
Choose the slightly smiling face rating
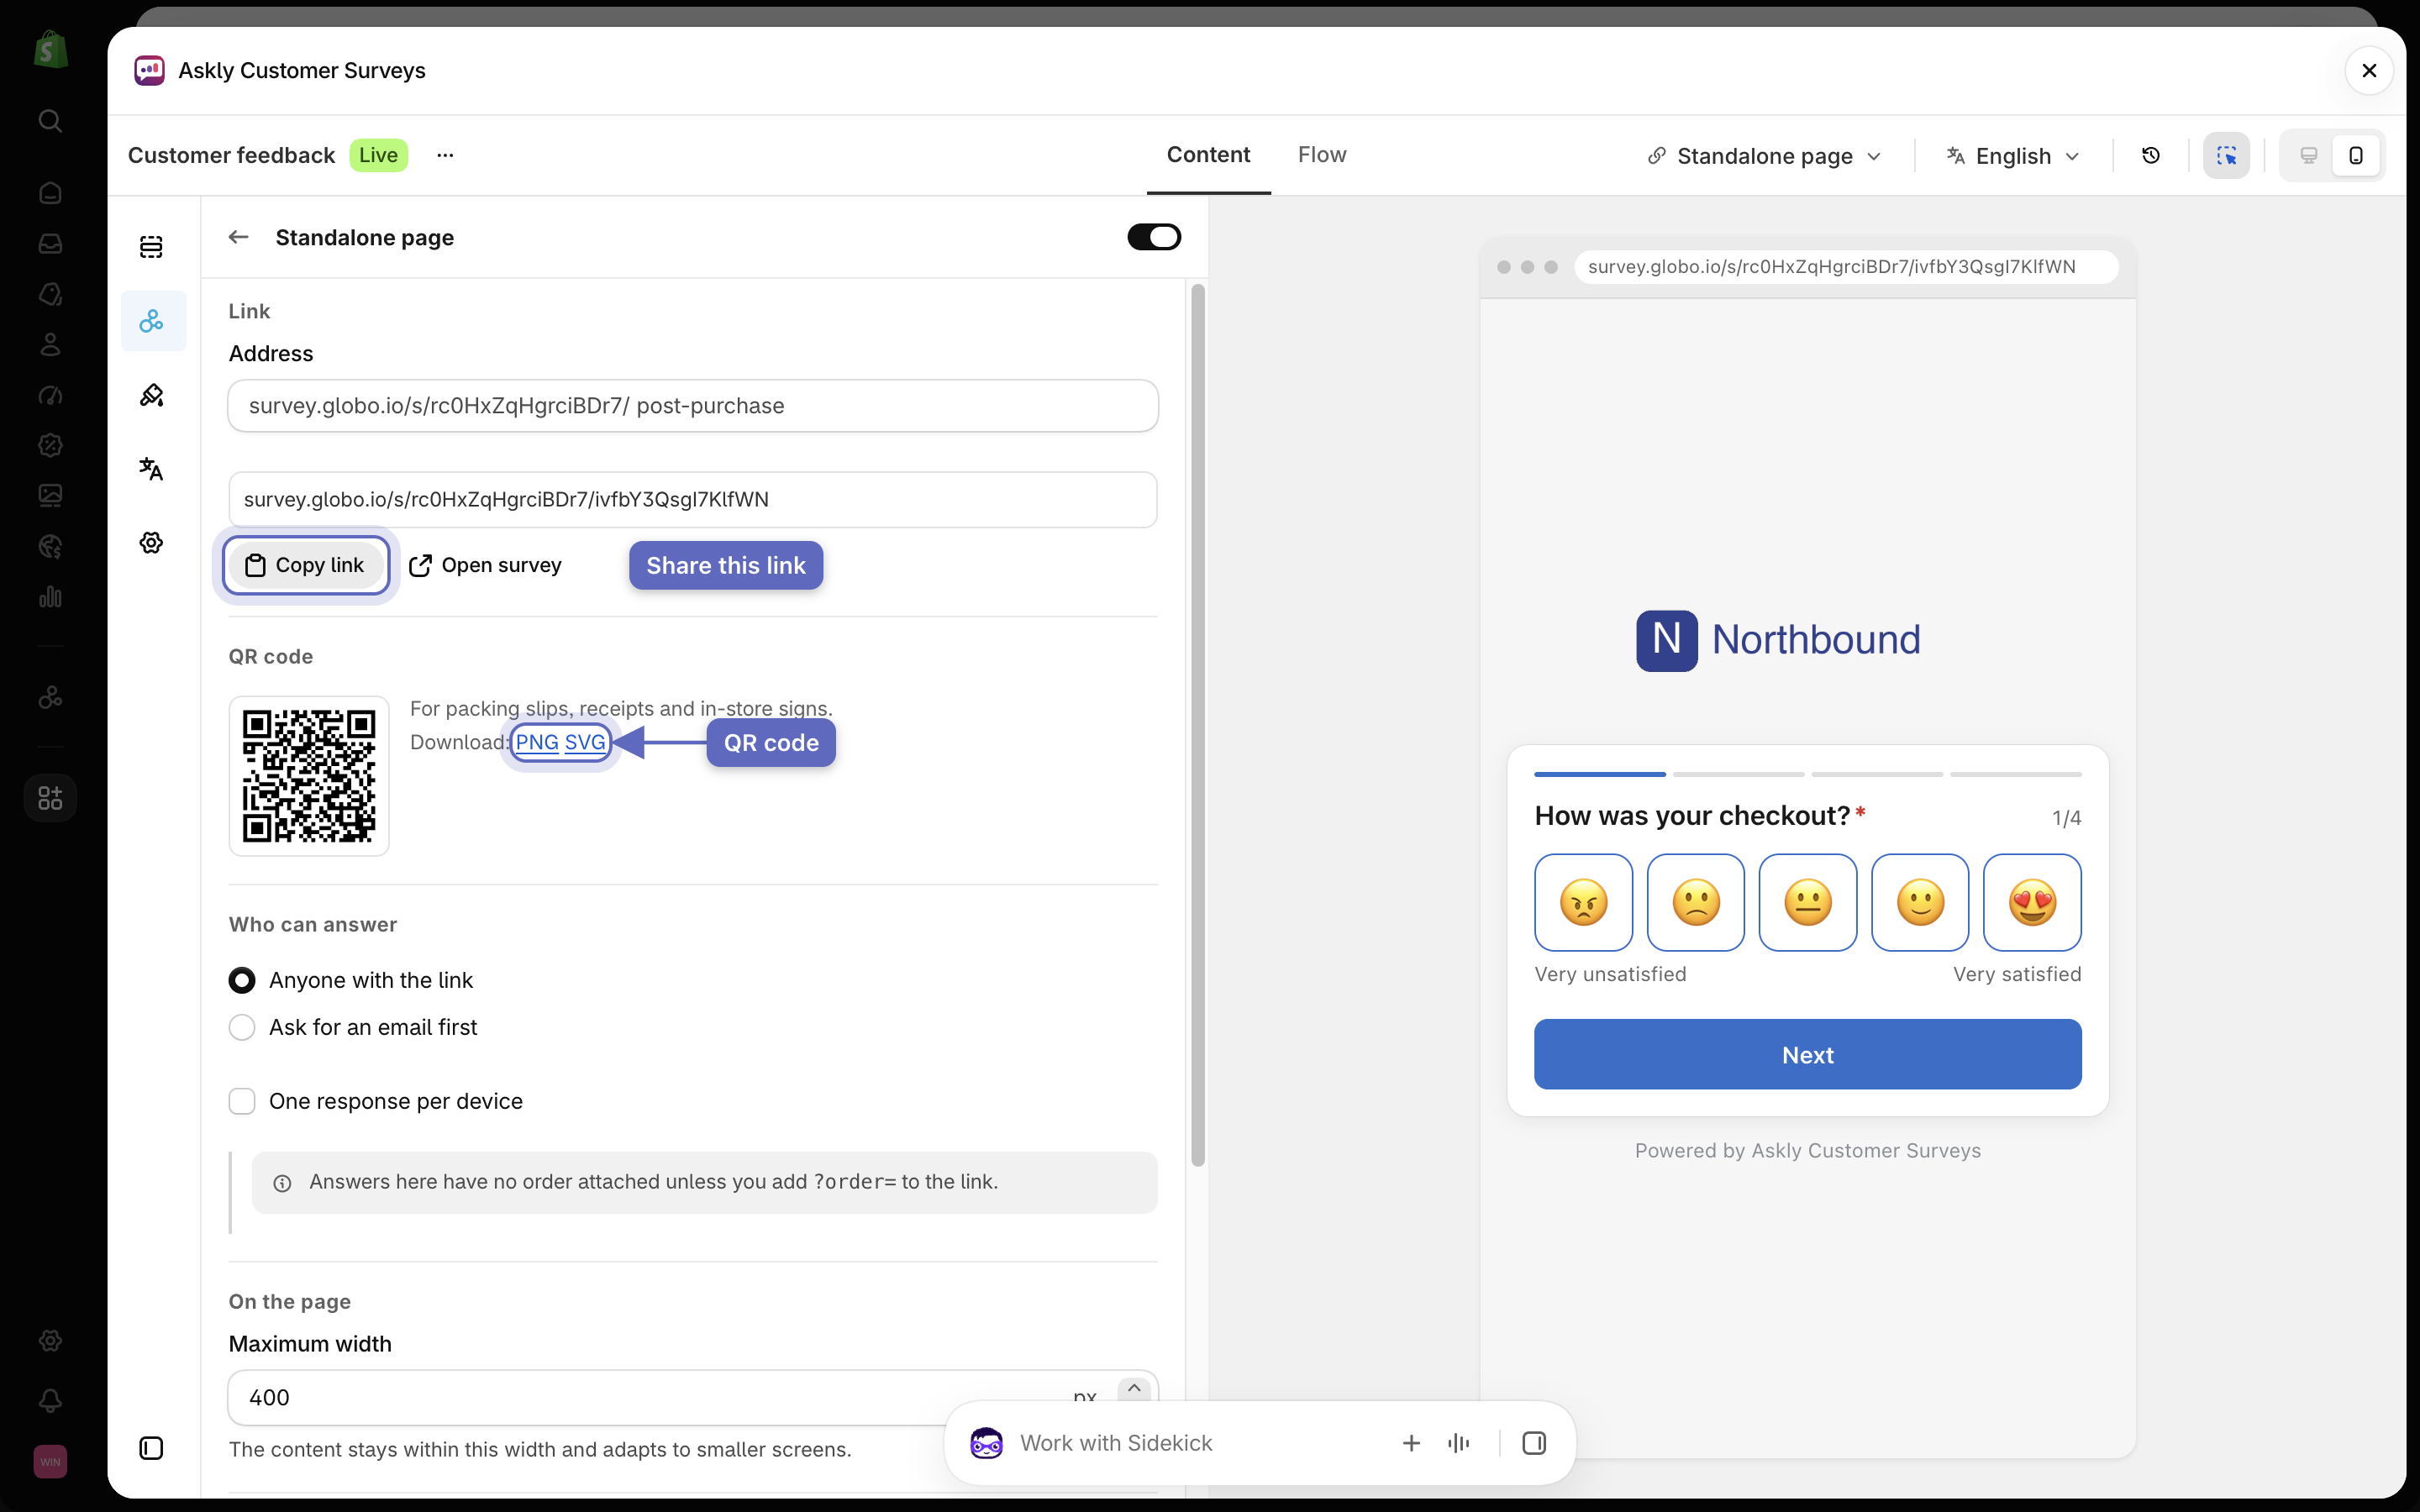(x=1920, y=902)
